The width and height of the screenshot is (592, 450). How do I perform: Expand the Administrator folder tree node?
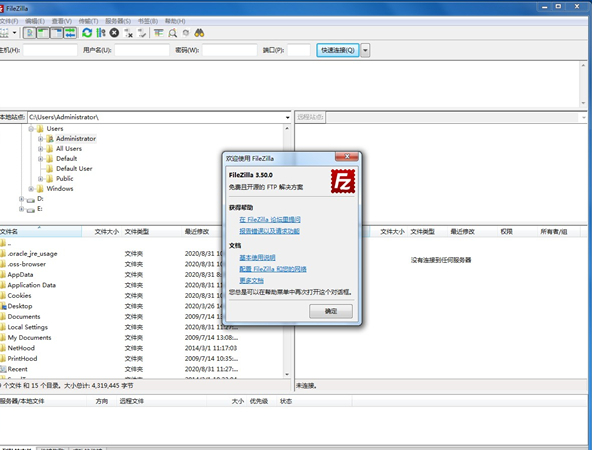click(40, 139)
